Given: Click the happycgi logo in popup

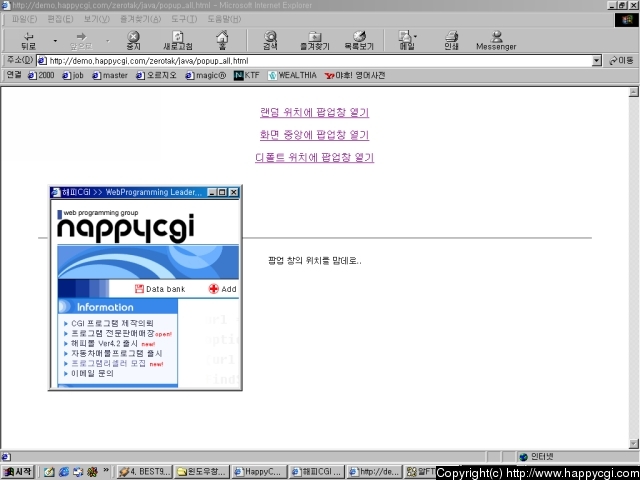Looking at the screenshot, I should pyautogui.click(x=126, y=227).
